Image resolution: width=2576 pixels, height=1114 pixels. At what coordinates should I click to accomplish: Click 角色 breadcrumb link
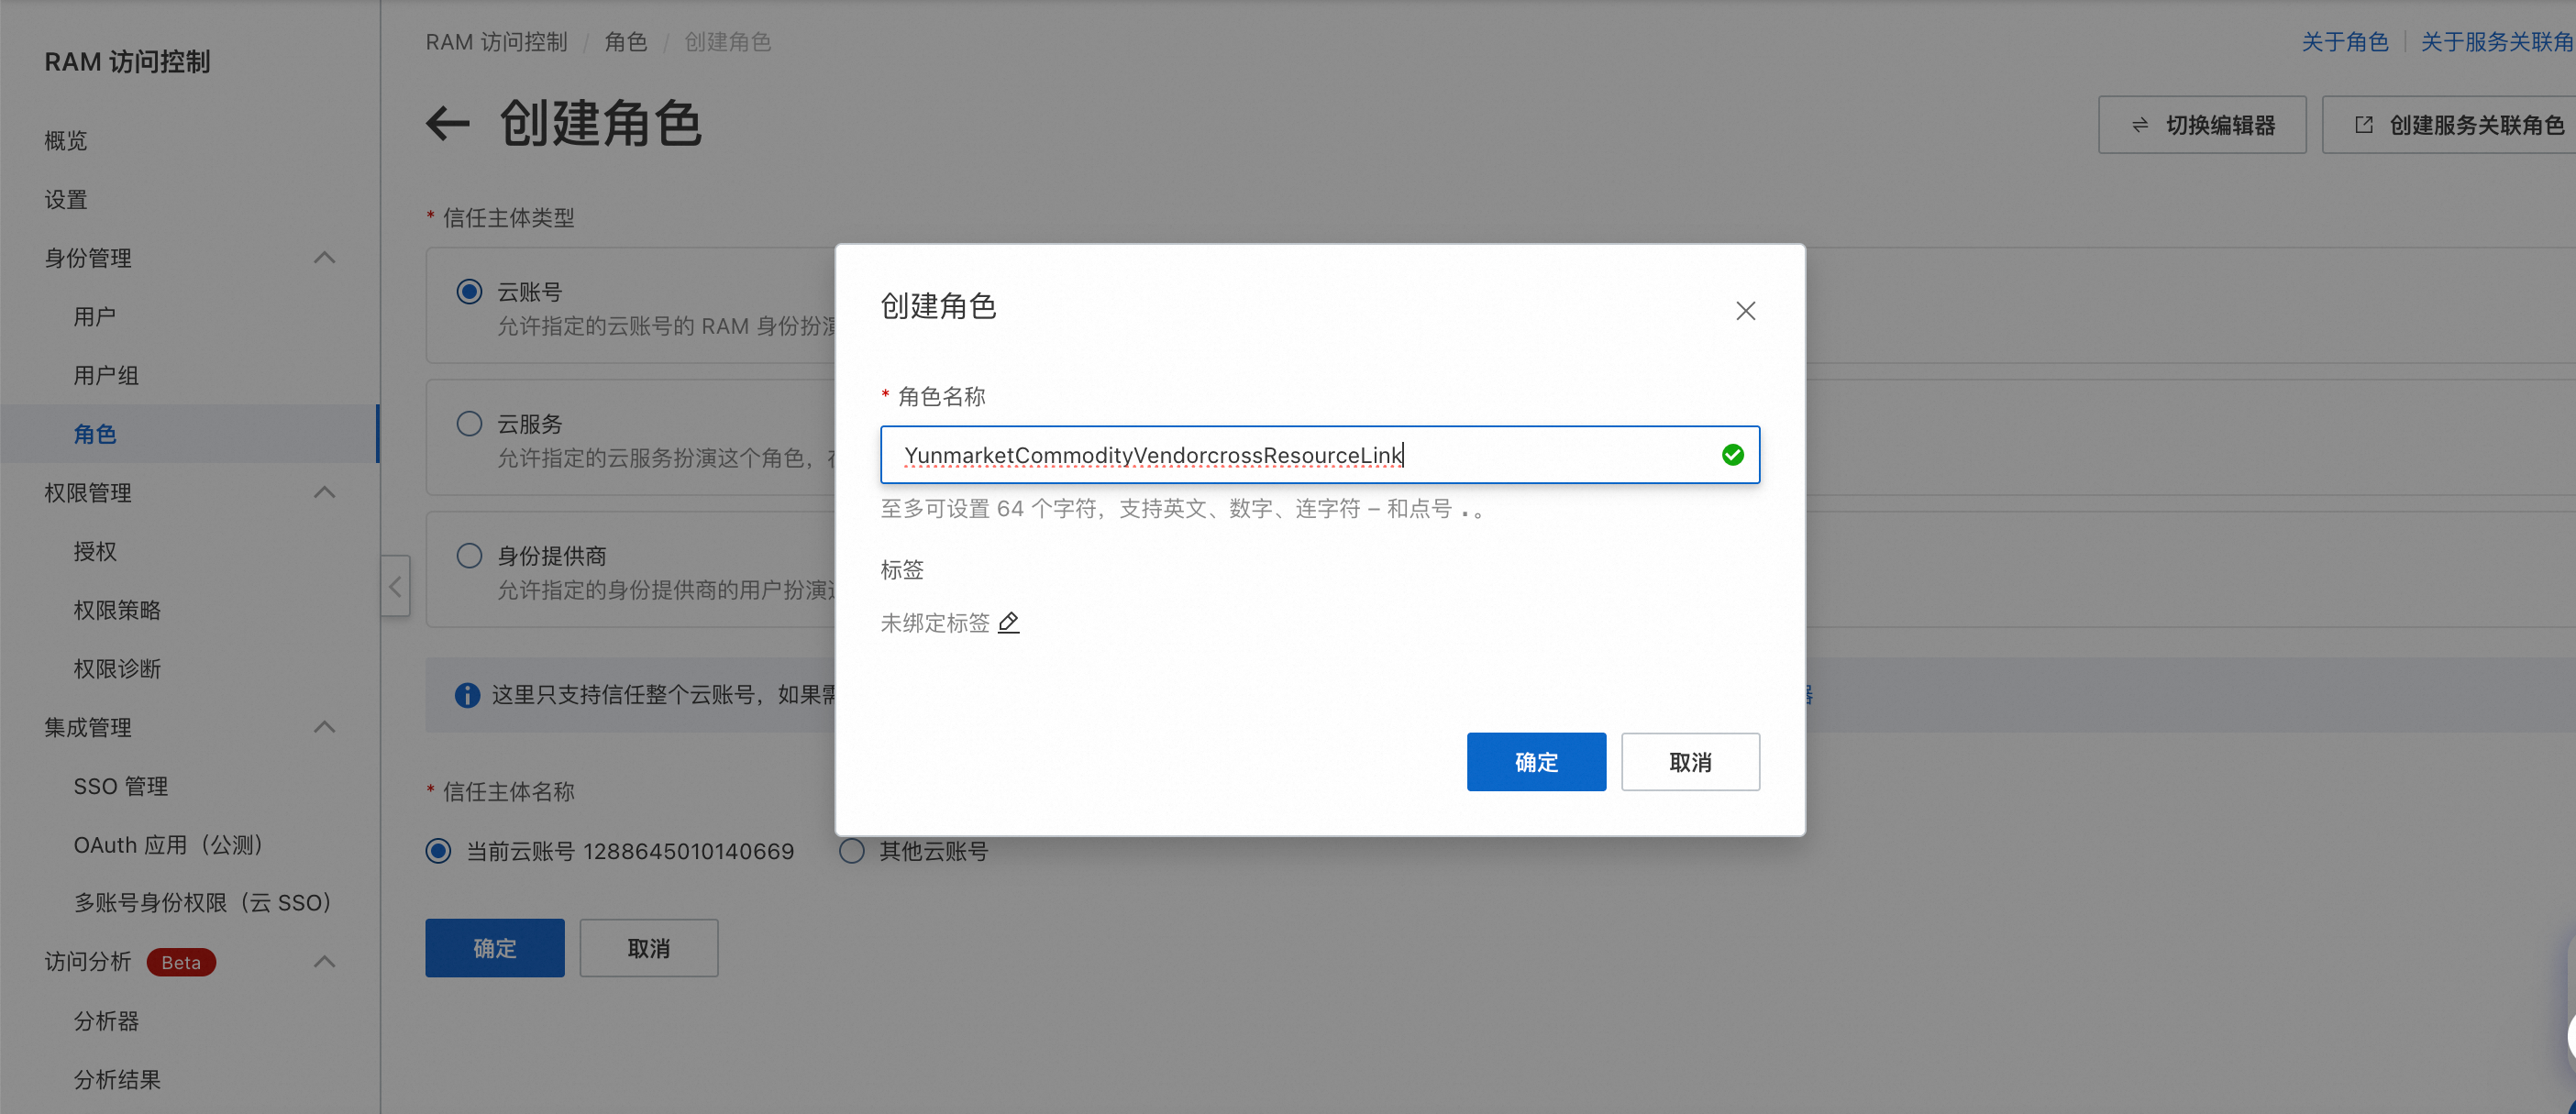(626, 42)
